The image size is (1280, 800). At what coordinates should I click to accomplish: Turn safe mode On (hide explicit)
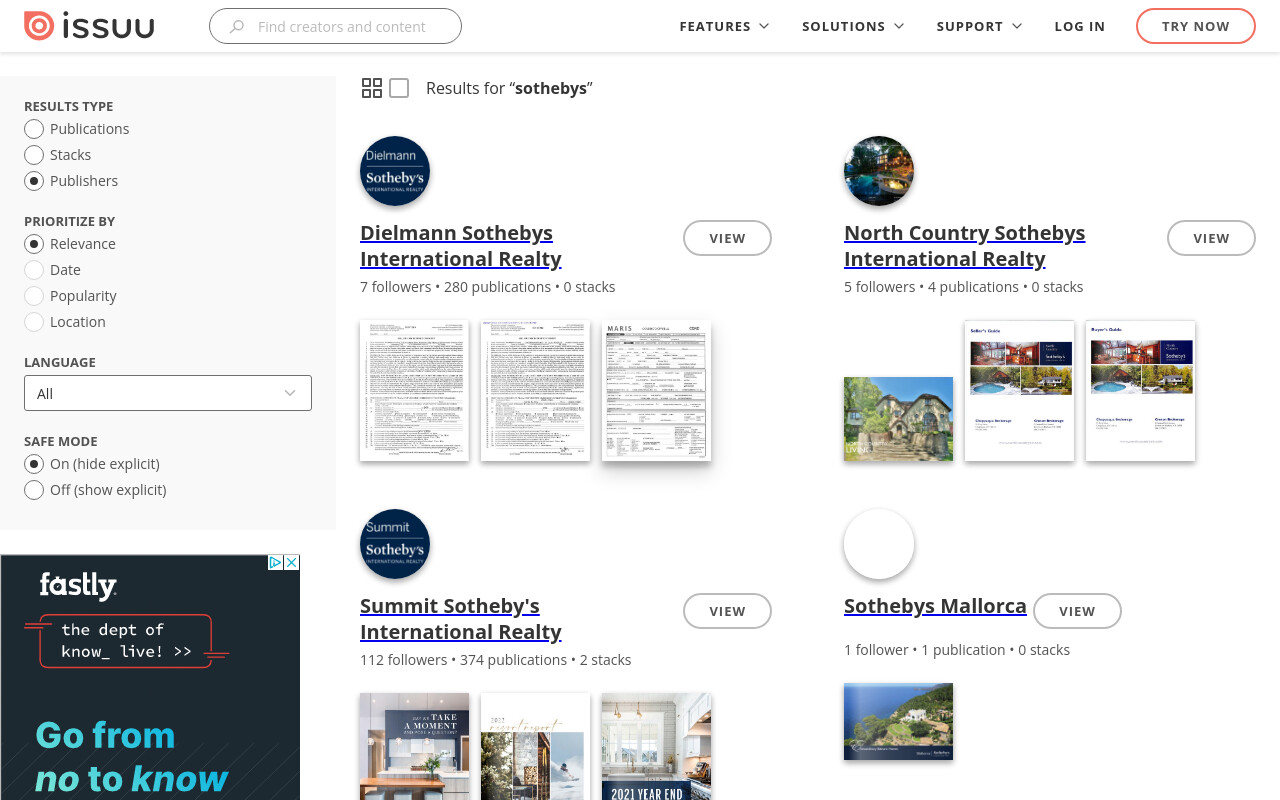(34, 464)
